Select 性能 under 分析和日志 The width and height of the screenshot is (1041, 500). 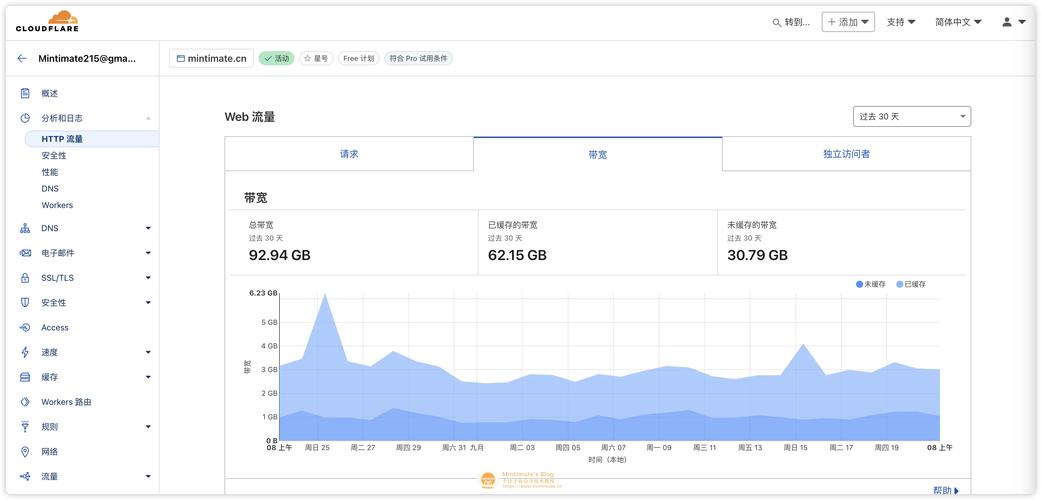pos(50,172)
